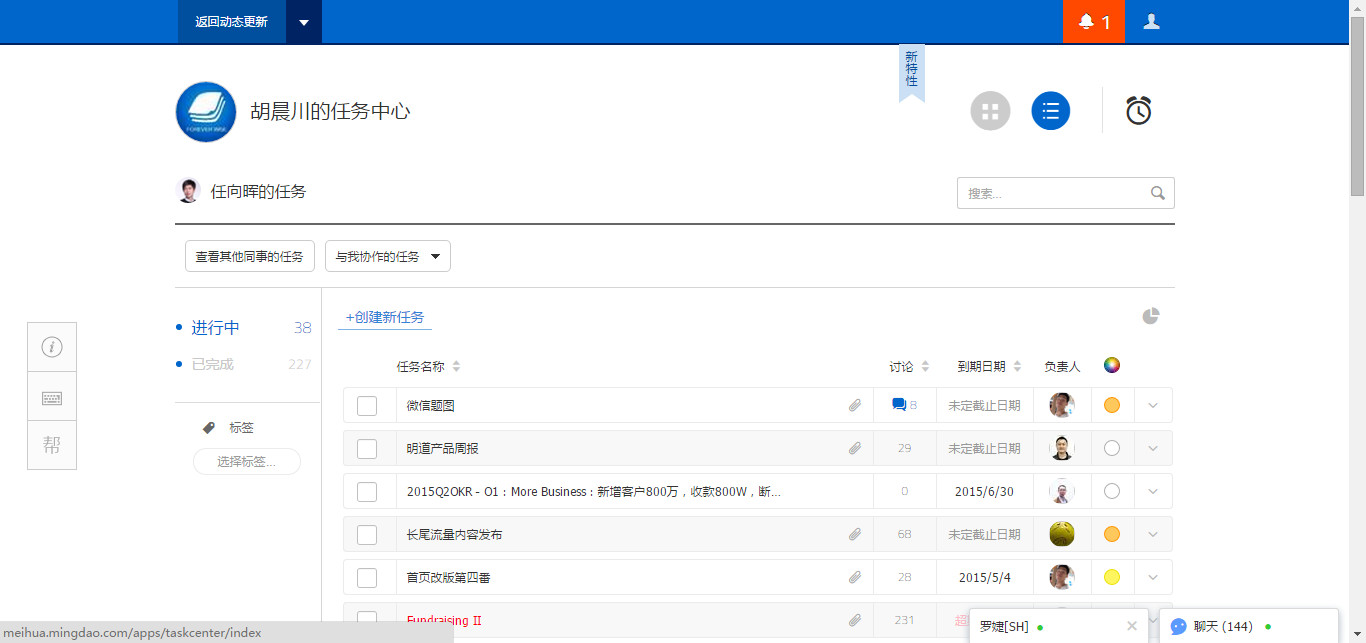Click +创建新任务 link

385,317
